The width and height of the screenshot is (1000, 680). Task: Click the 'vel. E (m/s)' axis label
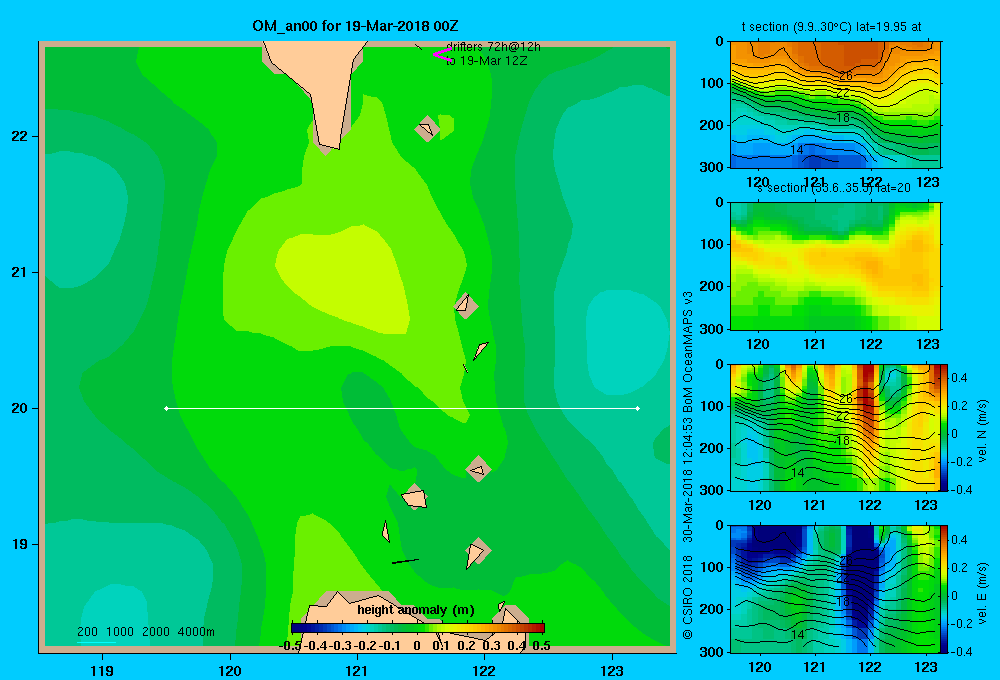pyautogui.click(x=982, y=593)
